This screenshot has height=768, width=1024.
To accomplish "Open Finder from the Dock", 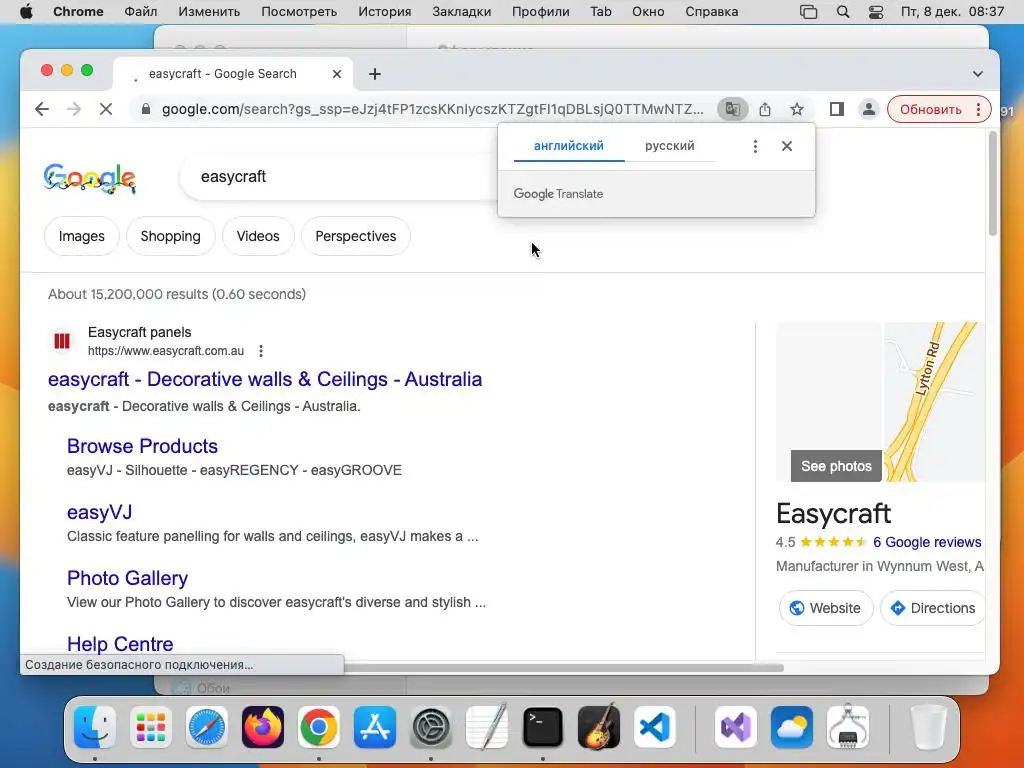I will point(95,727).
